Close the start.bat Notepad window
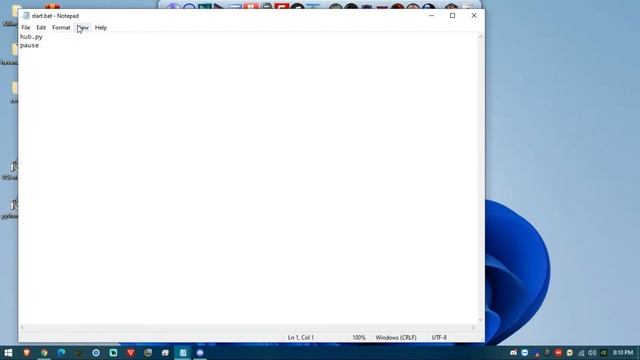 (x=474, y=16)
